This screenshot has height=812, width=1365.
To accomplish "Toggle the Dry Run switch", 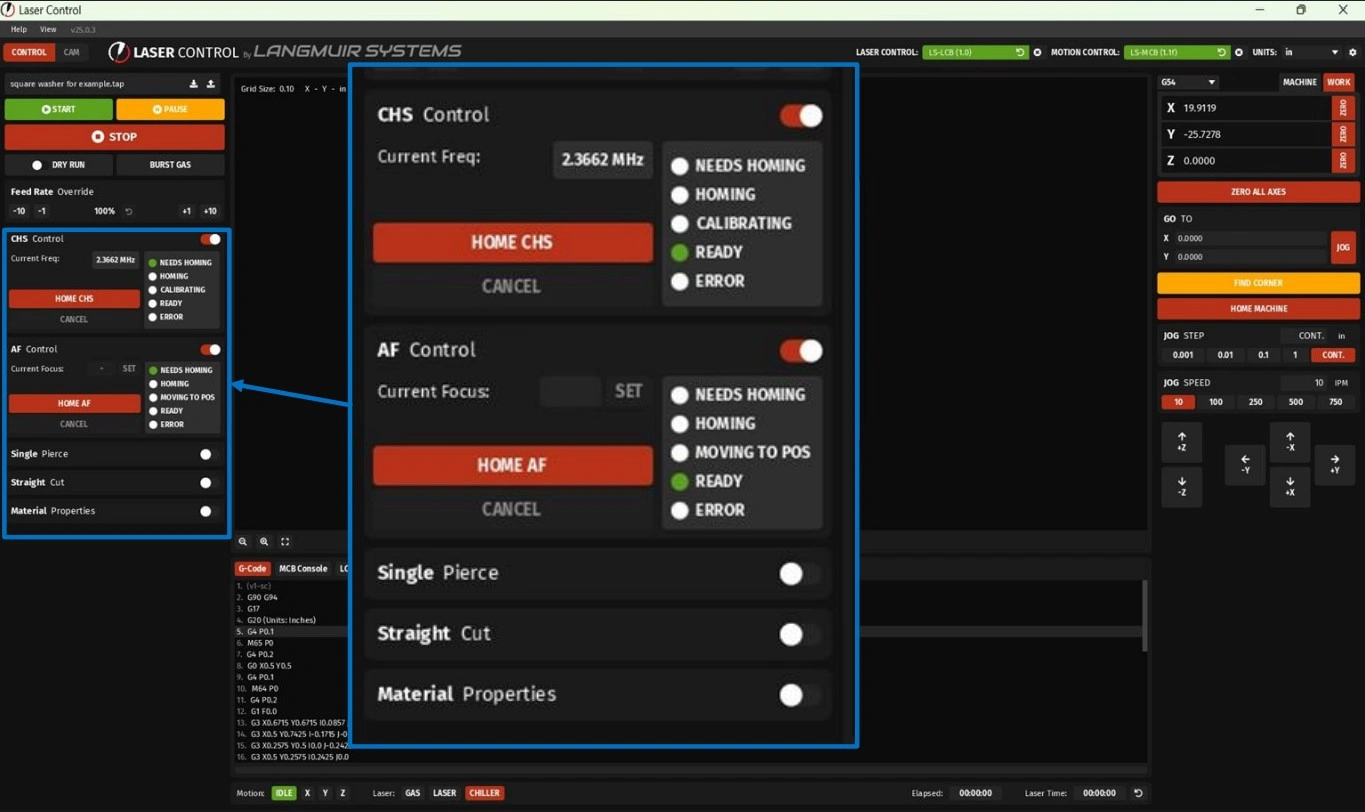I will coord(38,165).
